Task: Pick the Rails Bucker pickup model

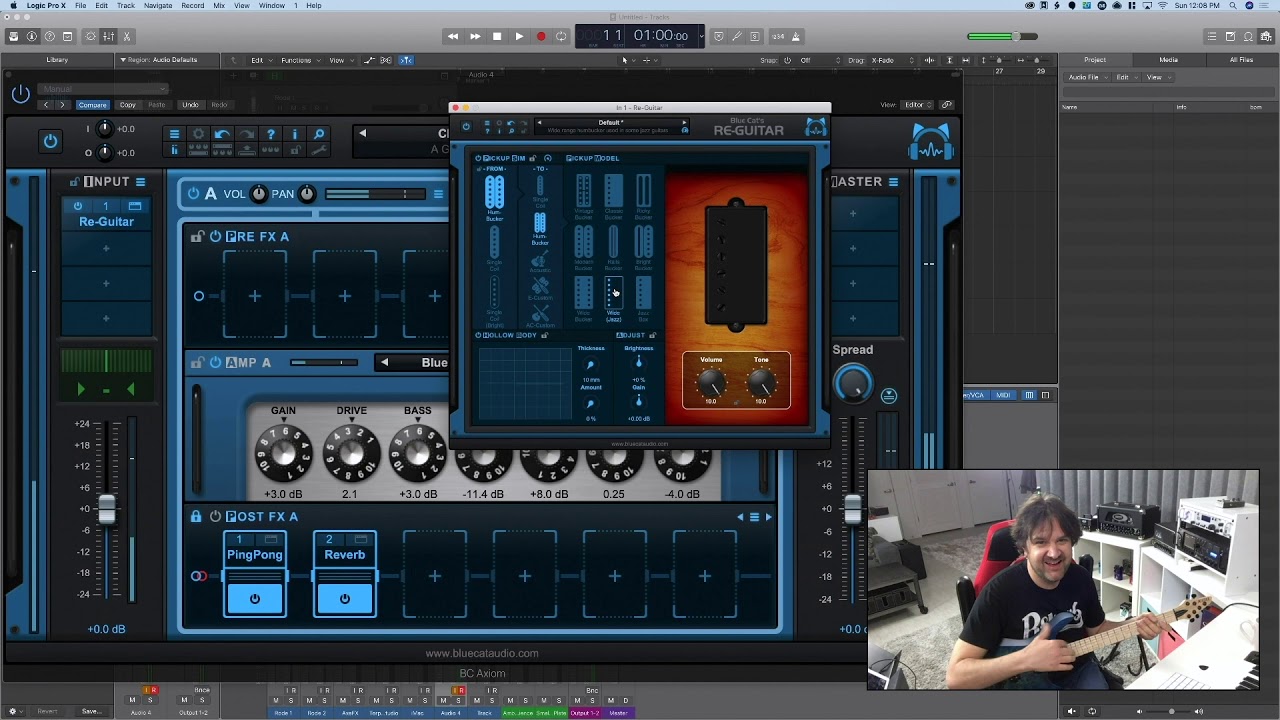Action: pos(613,247)
